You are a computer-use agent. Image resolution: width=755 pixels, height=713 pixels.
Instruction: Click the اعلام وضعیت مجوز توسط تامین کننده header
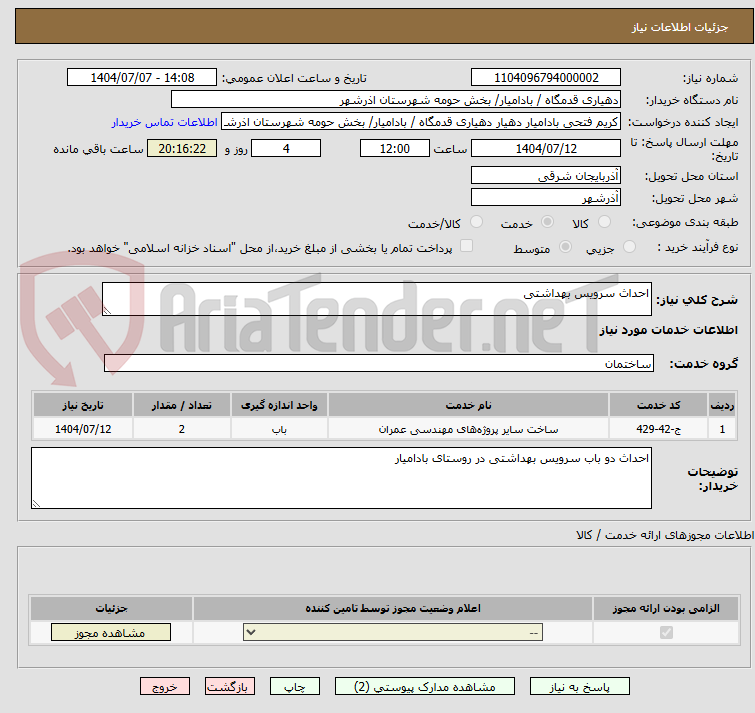tap(393, 608)
